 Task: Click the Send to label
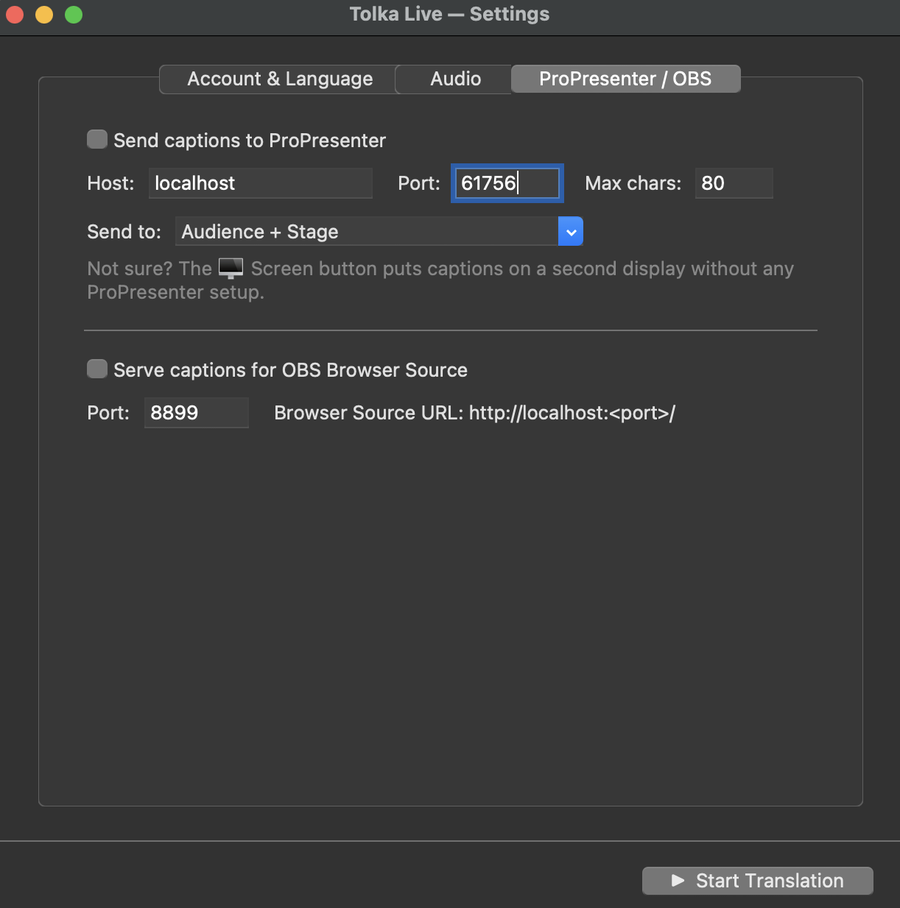[124, 232]
